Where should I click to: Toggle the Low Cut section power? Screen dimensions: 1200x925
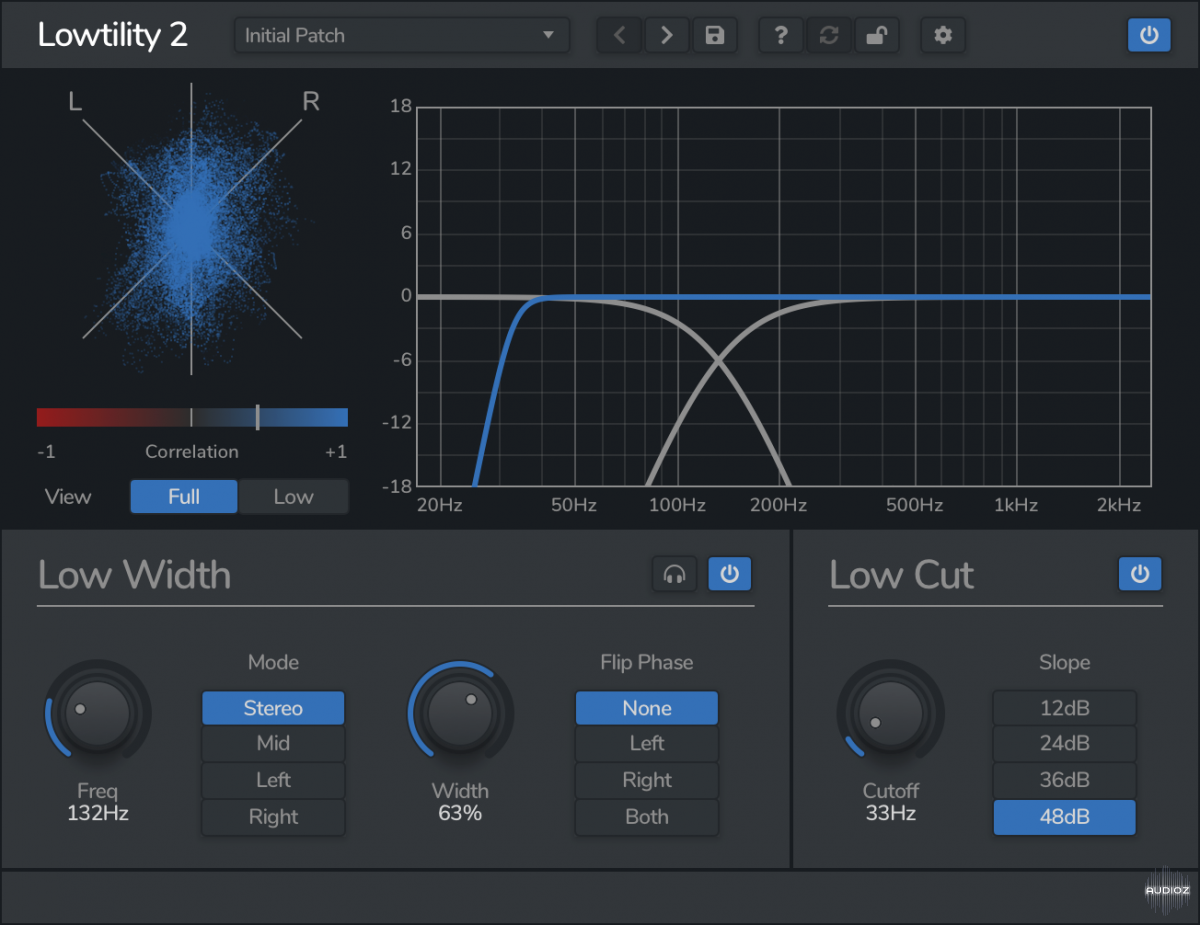pos(1140,574)
